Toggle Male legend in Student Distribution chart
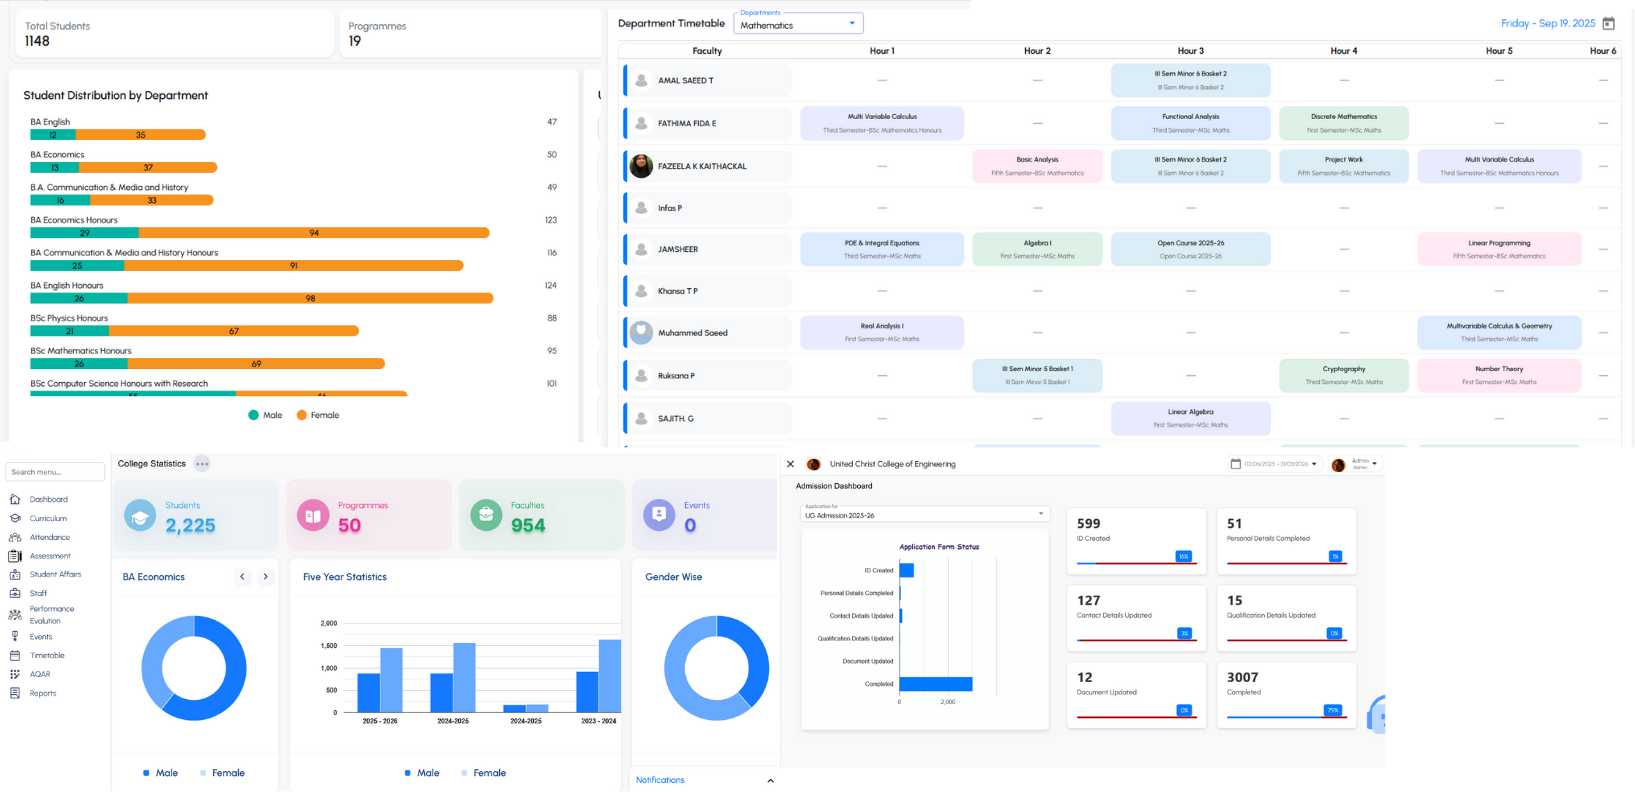 pyautogui.click(x=266, y=415)
